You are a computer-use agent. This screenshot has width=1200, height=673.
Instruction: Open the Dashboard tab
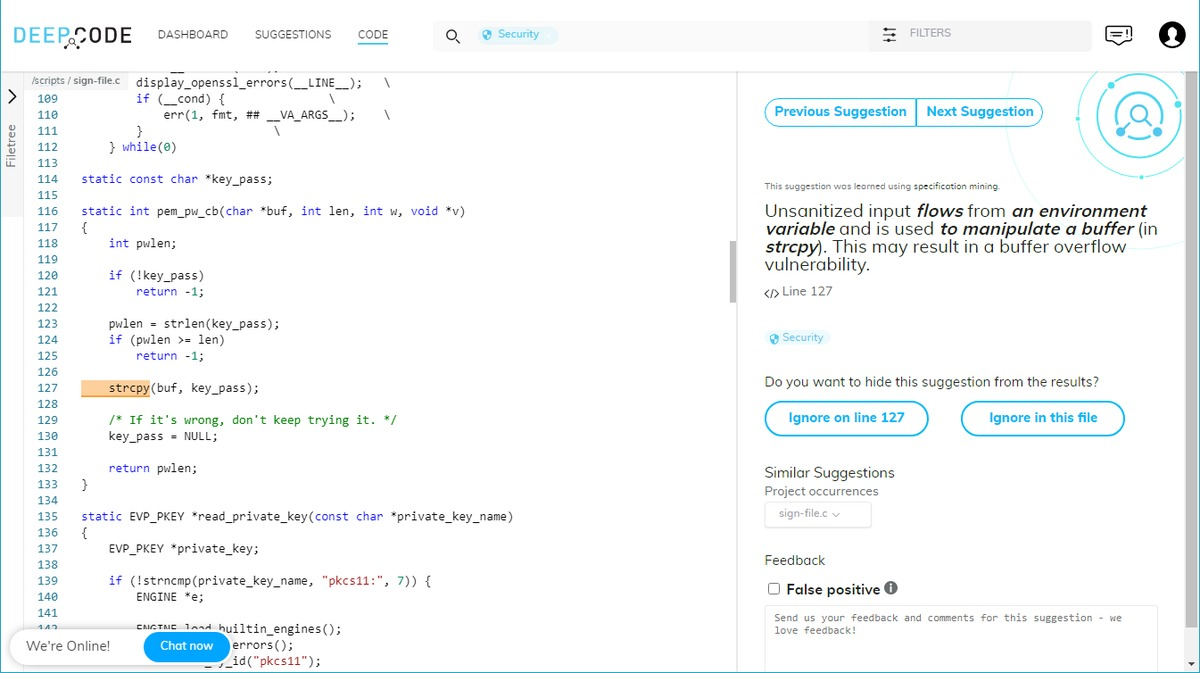[x=193, y=35]
